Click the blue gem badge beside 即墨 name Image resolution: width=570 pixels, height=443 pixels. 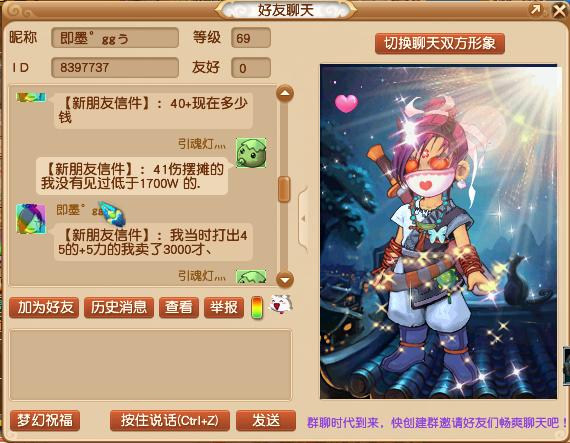112,214
